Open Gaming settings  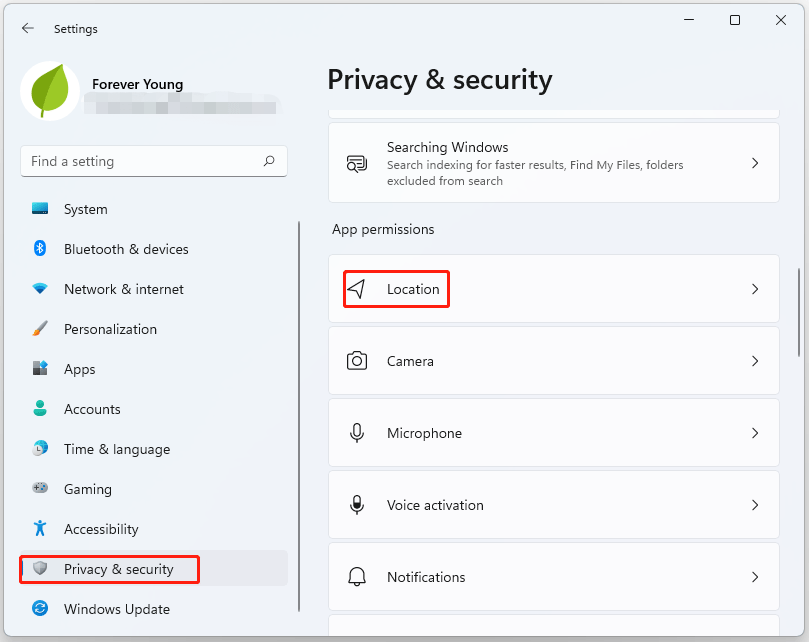154,489
